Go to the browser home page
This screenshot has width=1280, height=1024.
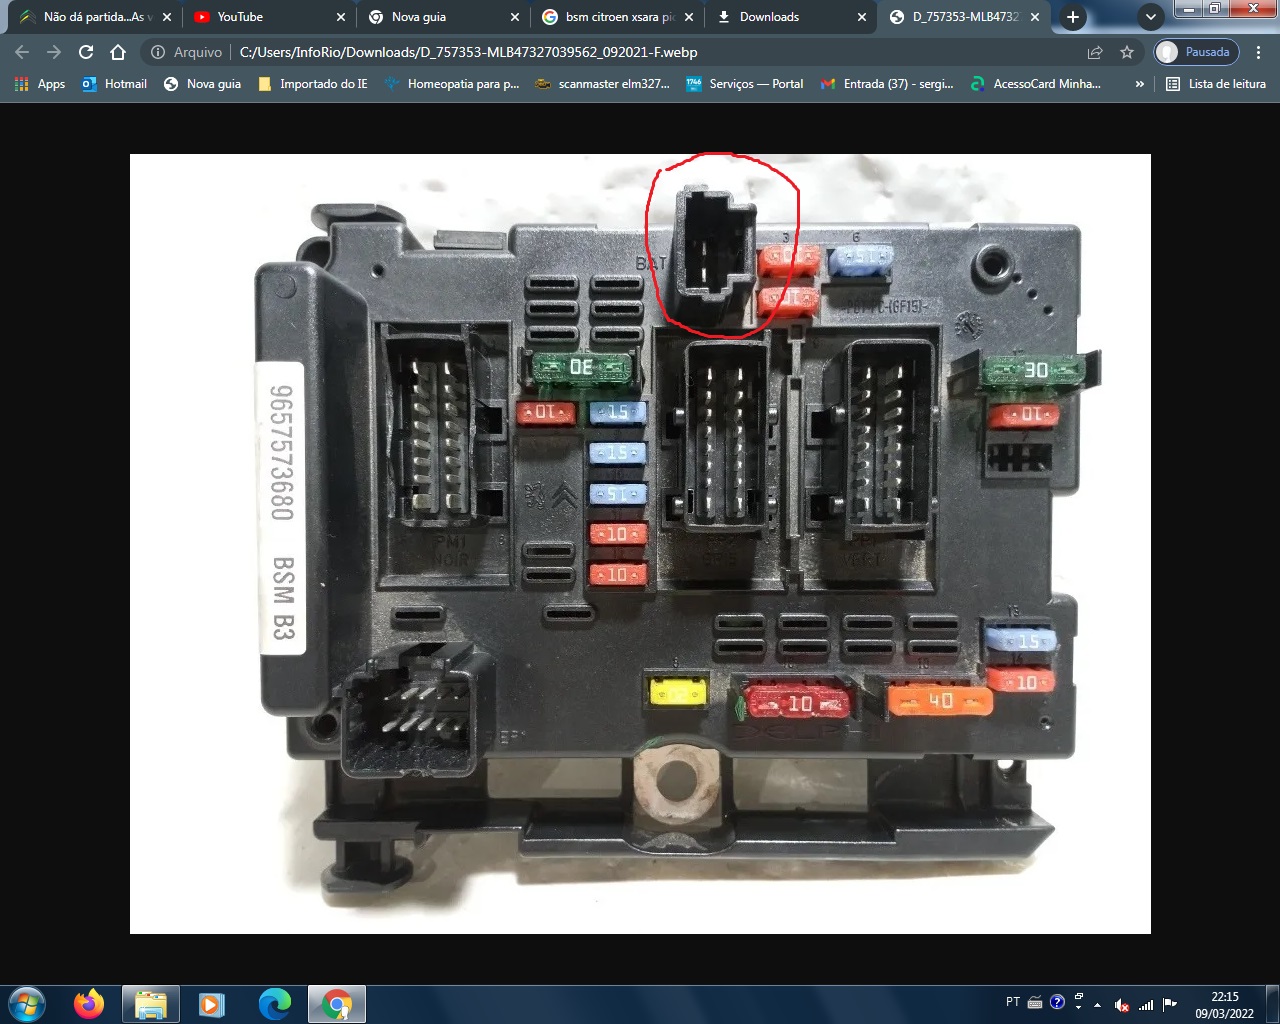point(118,52)
